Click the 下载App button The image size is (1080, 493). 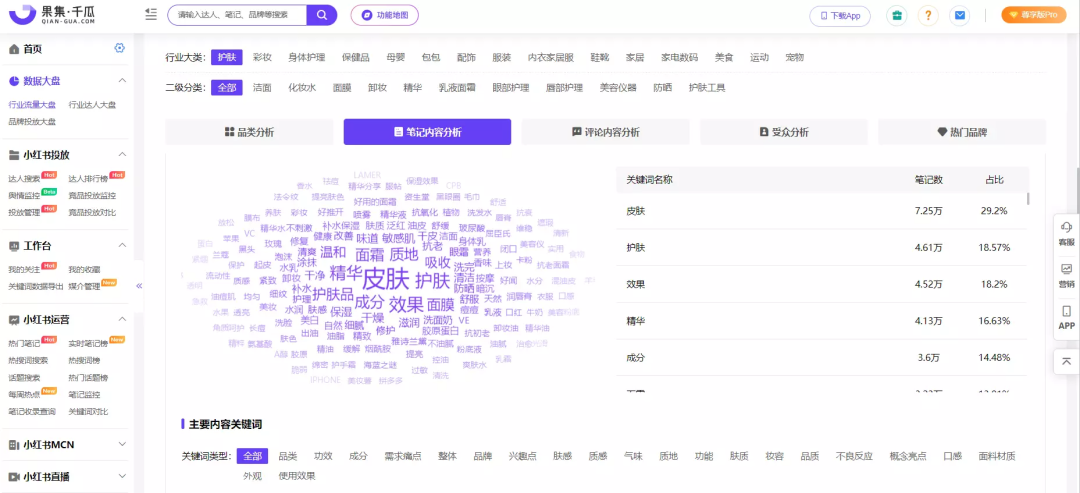point(840,15)
